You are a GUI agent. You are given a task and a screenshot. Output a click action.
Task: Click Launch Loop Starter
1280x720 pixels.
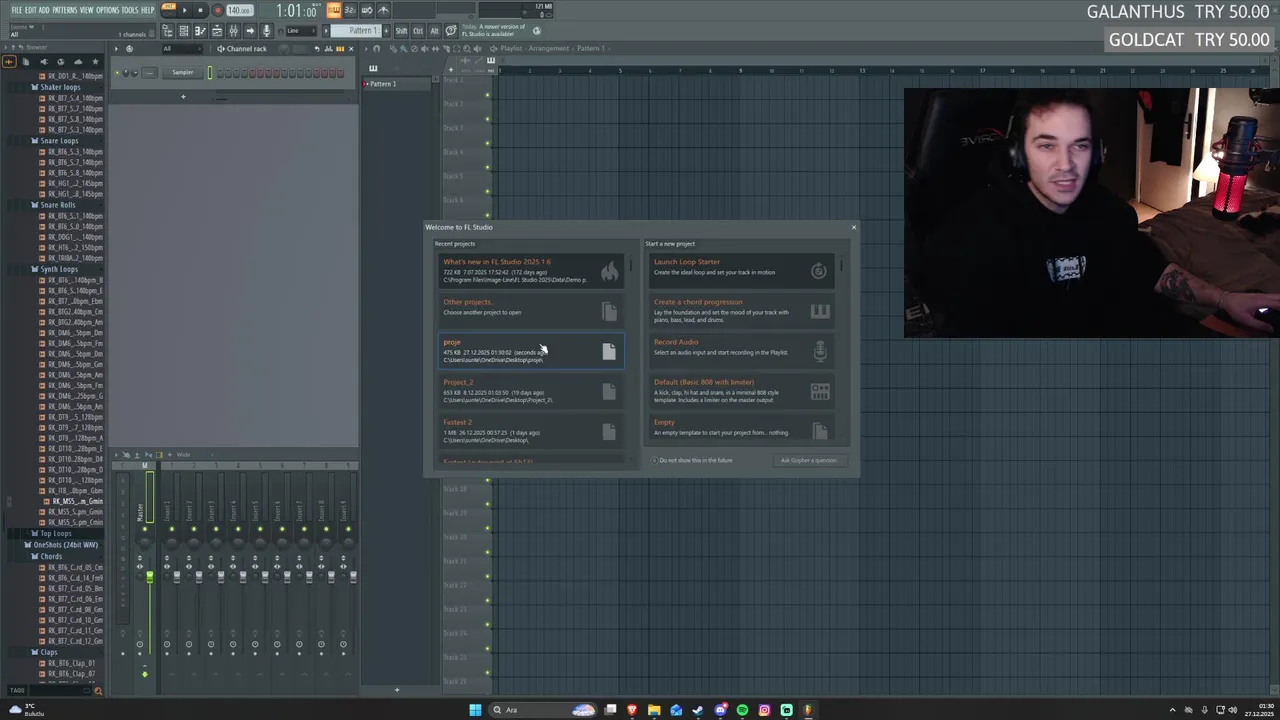click(x=742, y=270)
